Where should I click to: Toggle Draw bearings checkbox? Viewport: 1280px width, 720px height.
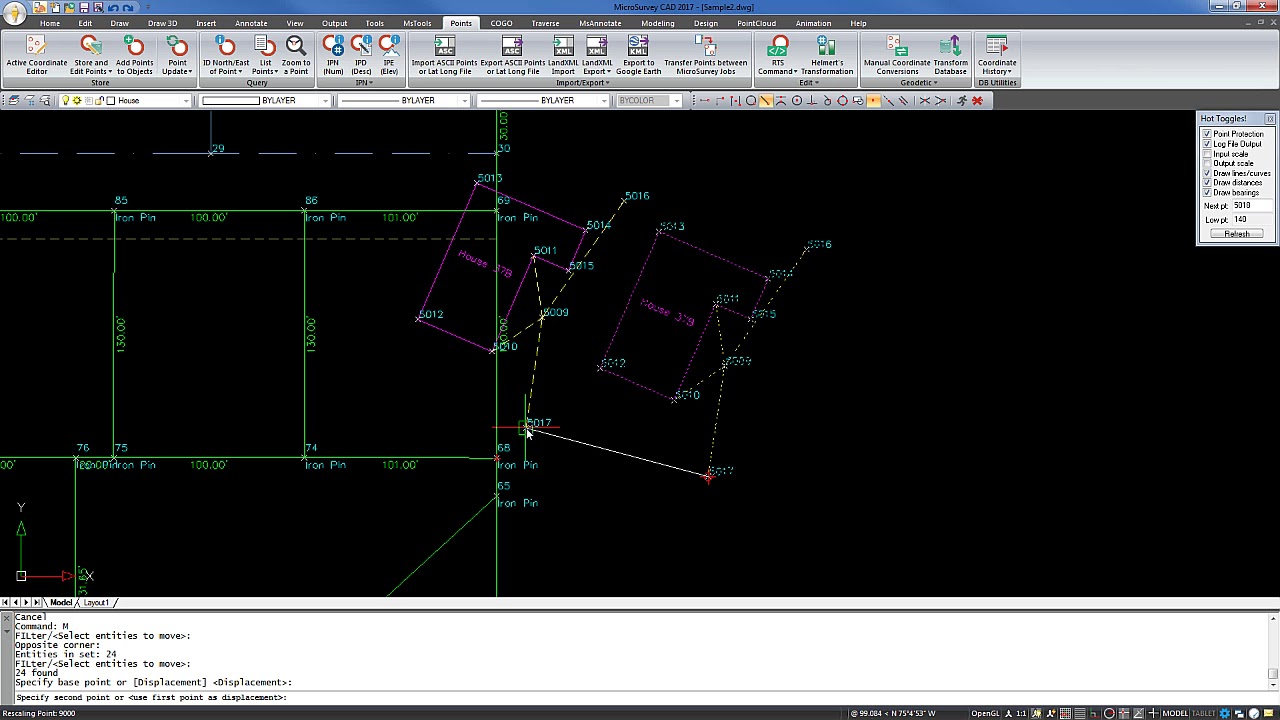[x=1207, y=193]
